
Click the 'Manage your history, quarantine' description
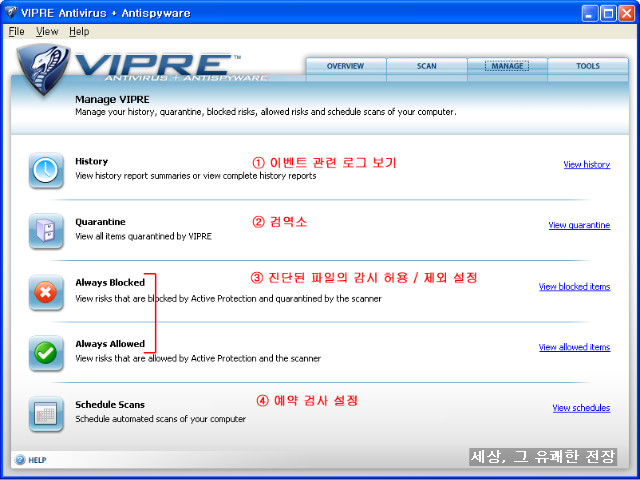[x=266, y=112]
